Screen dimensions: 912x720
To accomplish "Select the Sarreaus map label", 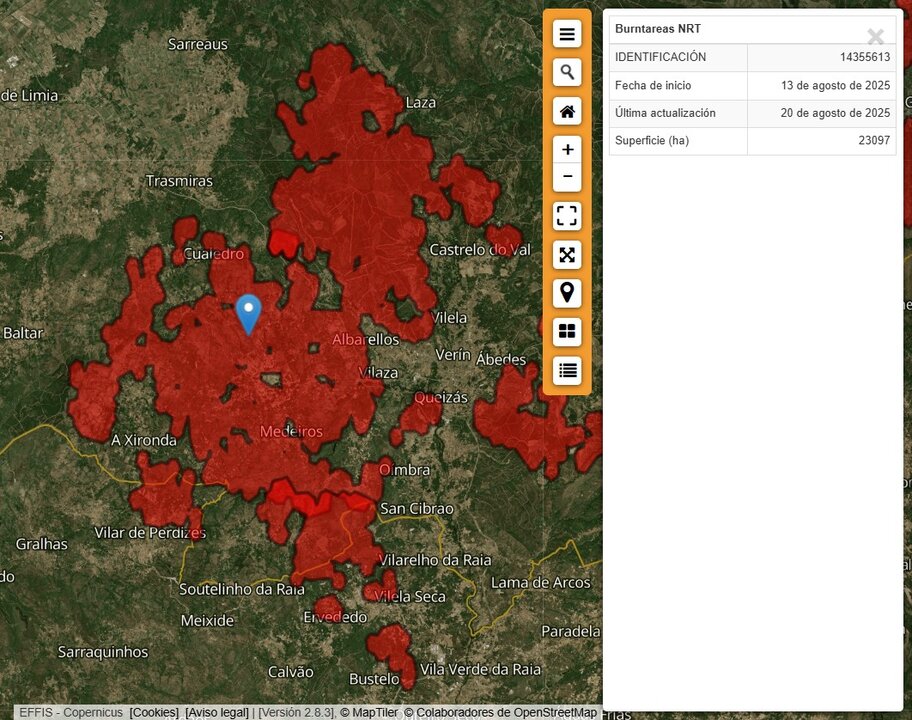I will pos(198,44).
